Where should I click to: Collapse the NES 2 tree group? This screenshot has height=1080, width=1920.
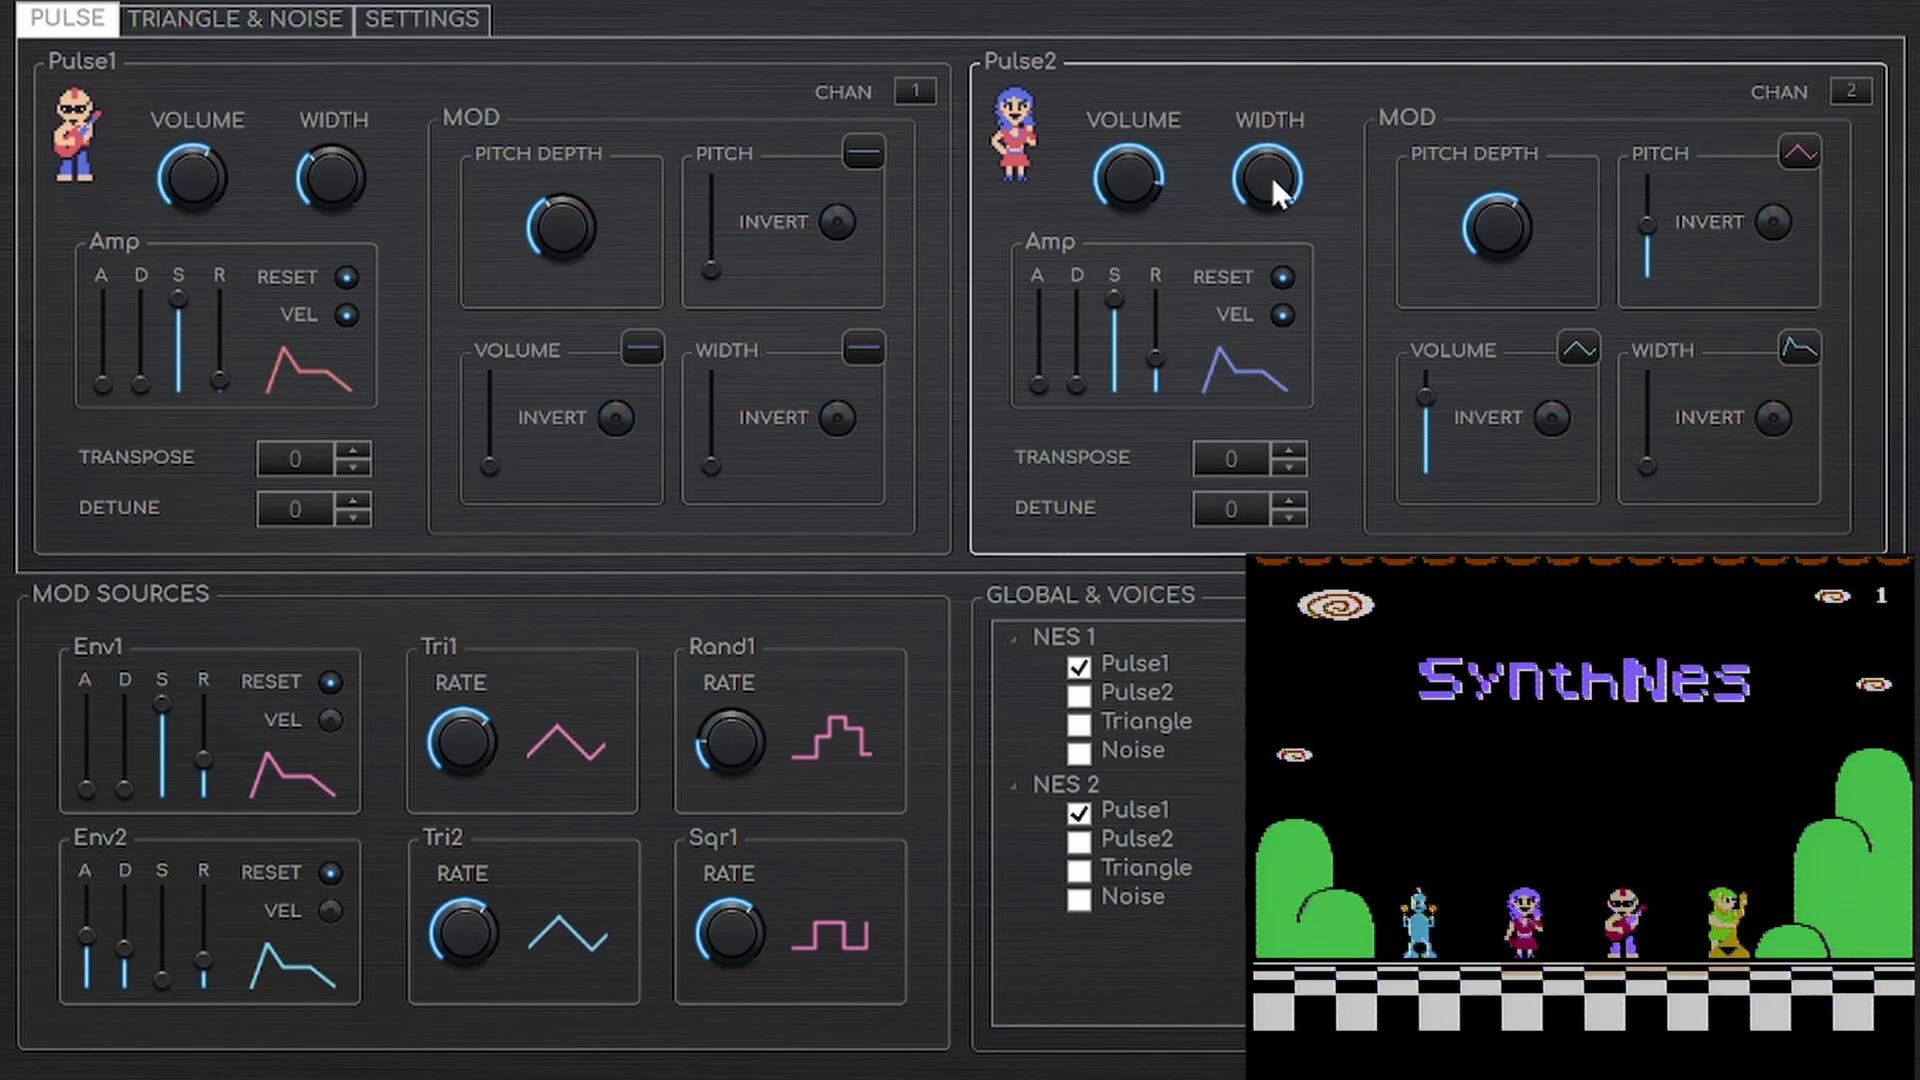pos(1014,786)
